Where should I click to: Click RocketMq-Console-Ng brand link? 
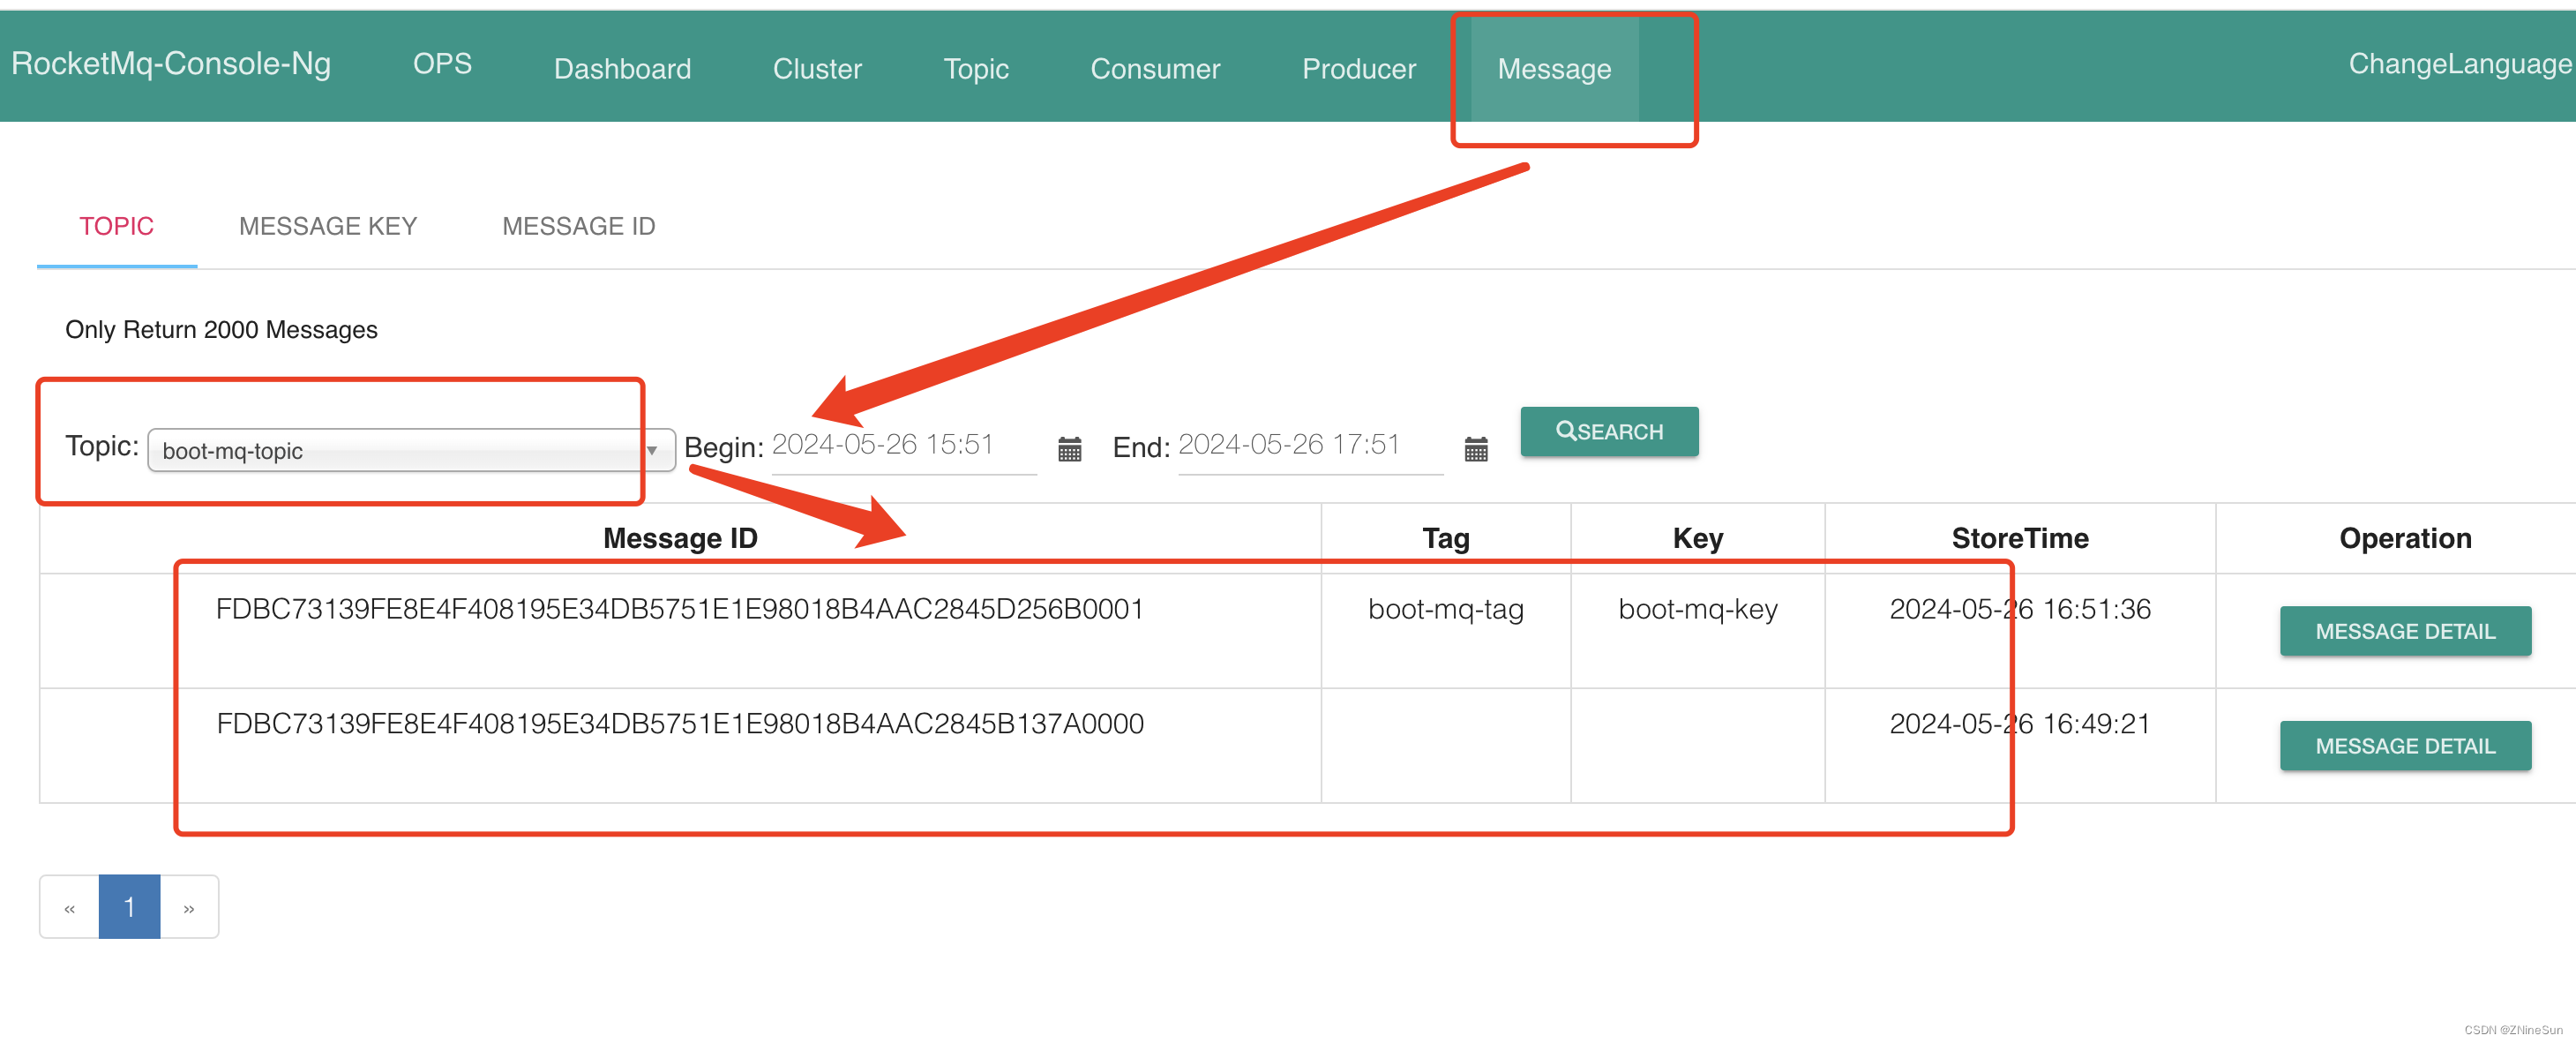tap(171, 64)
